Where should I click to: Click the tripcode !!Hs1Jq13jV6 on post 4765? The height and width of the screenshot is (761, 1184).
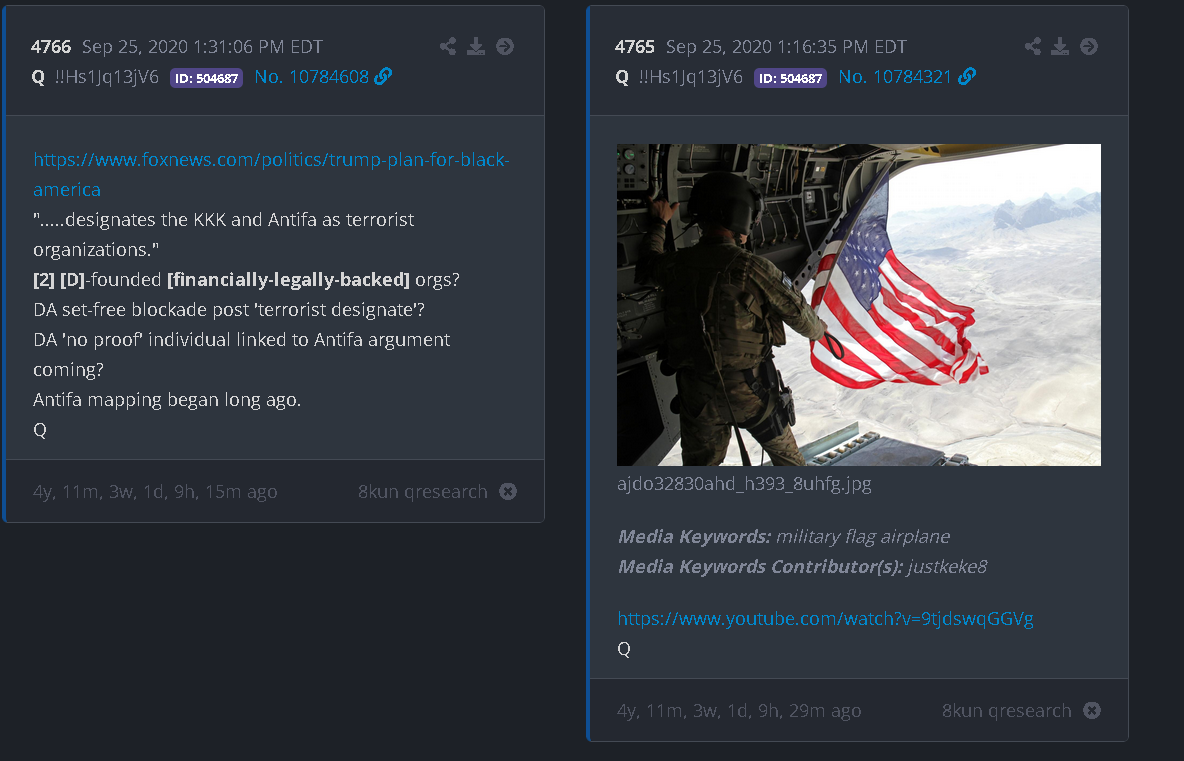(690, 77)
